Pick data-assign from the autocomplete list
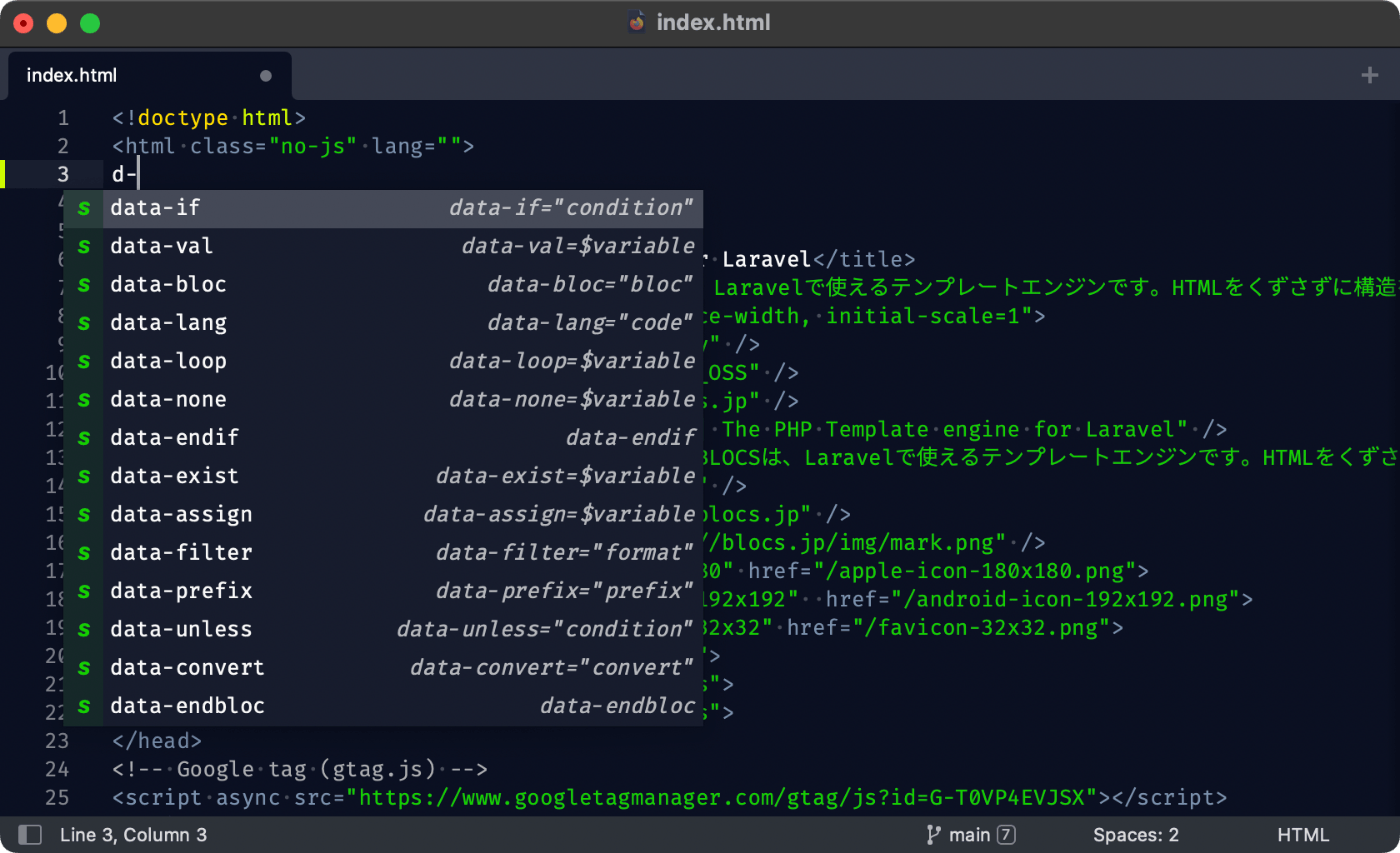 tap(383, 515)
